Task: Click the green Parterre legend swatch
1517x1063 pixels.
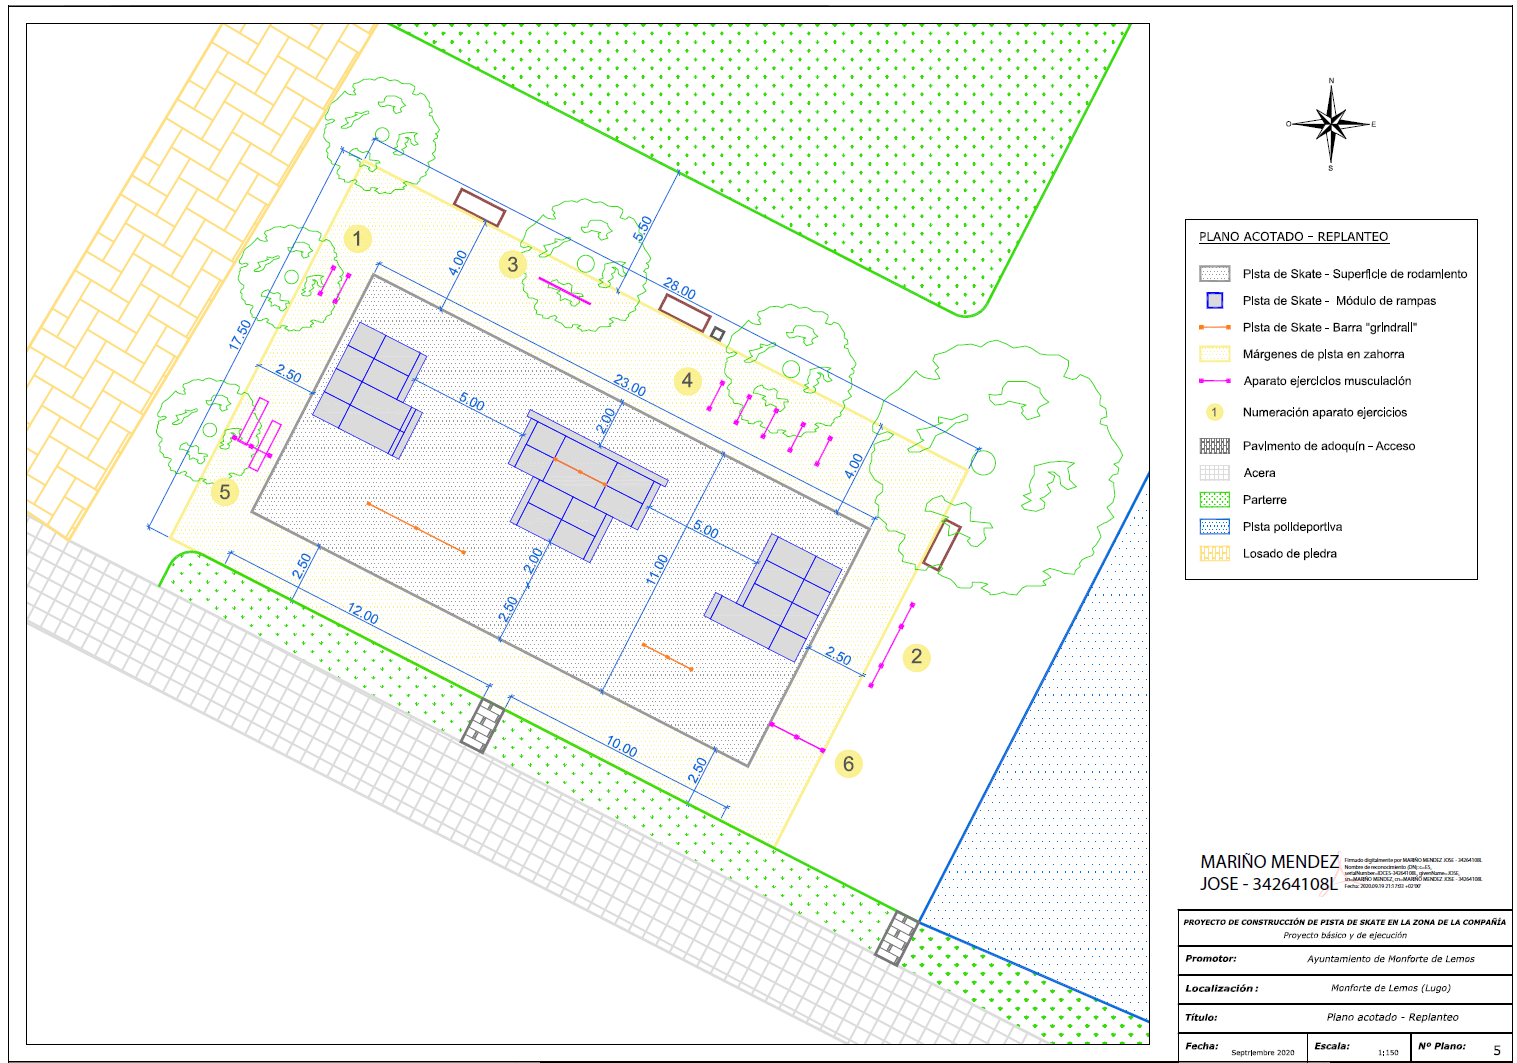Action: pos(1214,500)
